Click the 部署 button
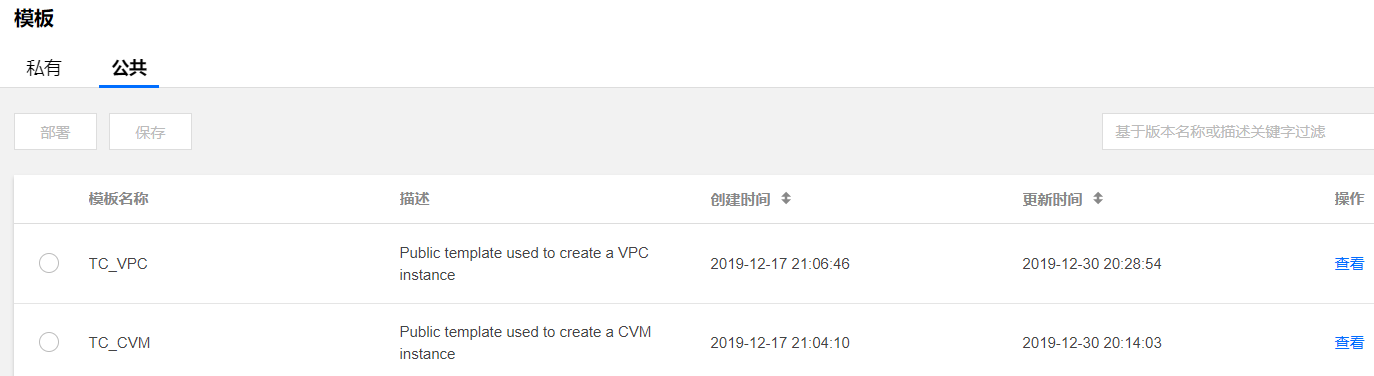This screenshot has width=1374, height=376. click(56, 132)
